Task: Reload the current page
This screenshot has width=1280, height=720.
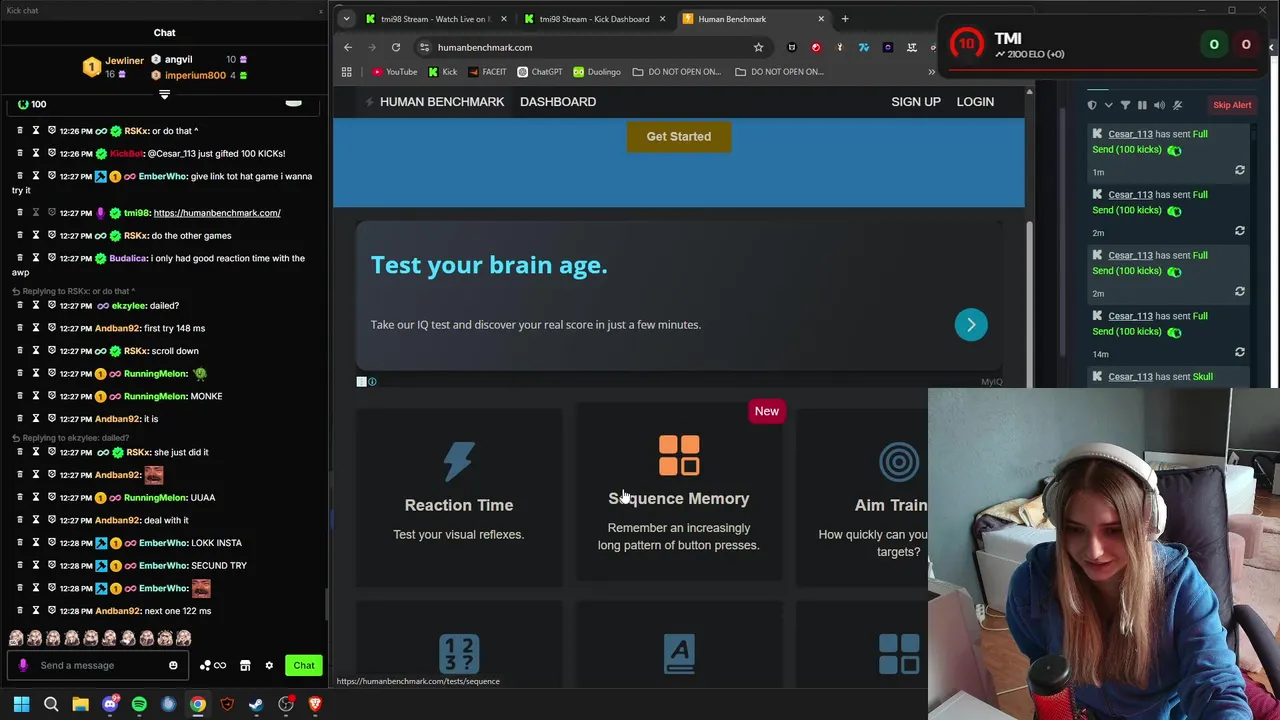Action: click(x=396, y=47)
